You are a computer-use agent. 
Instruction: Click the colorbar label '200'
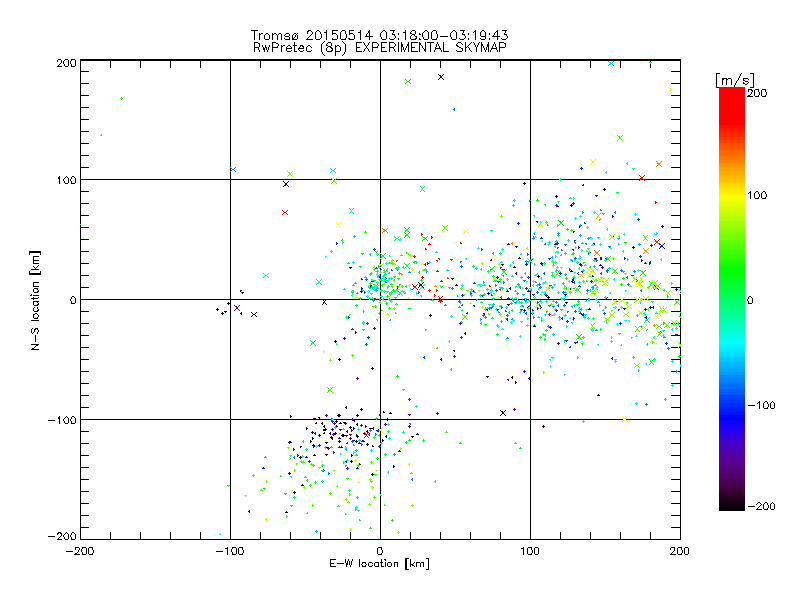click(757, 93)
